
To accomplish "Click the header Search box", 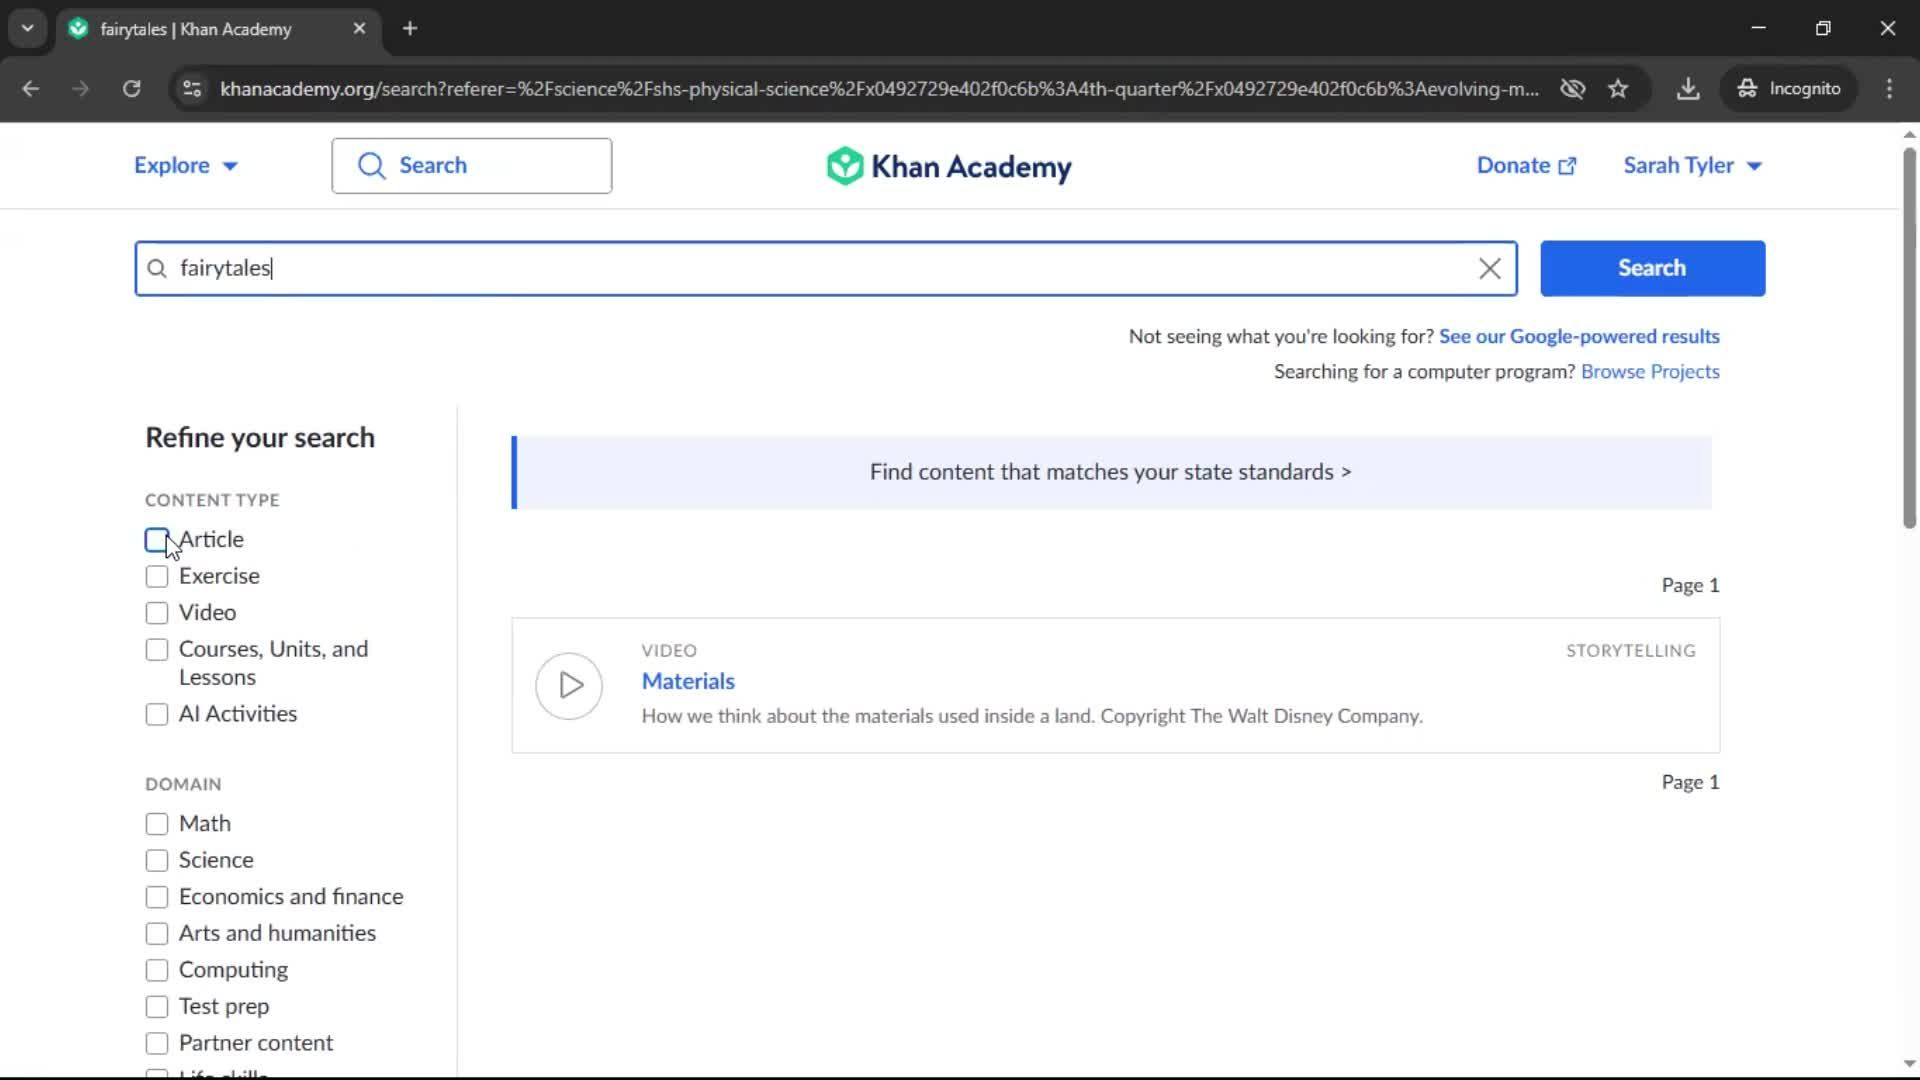I will pyautogui.click(x=471, y=166).
